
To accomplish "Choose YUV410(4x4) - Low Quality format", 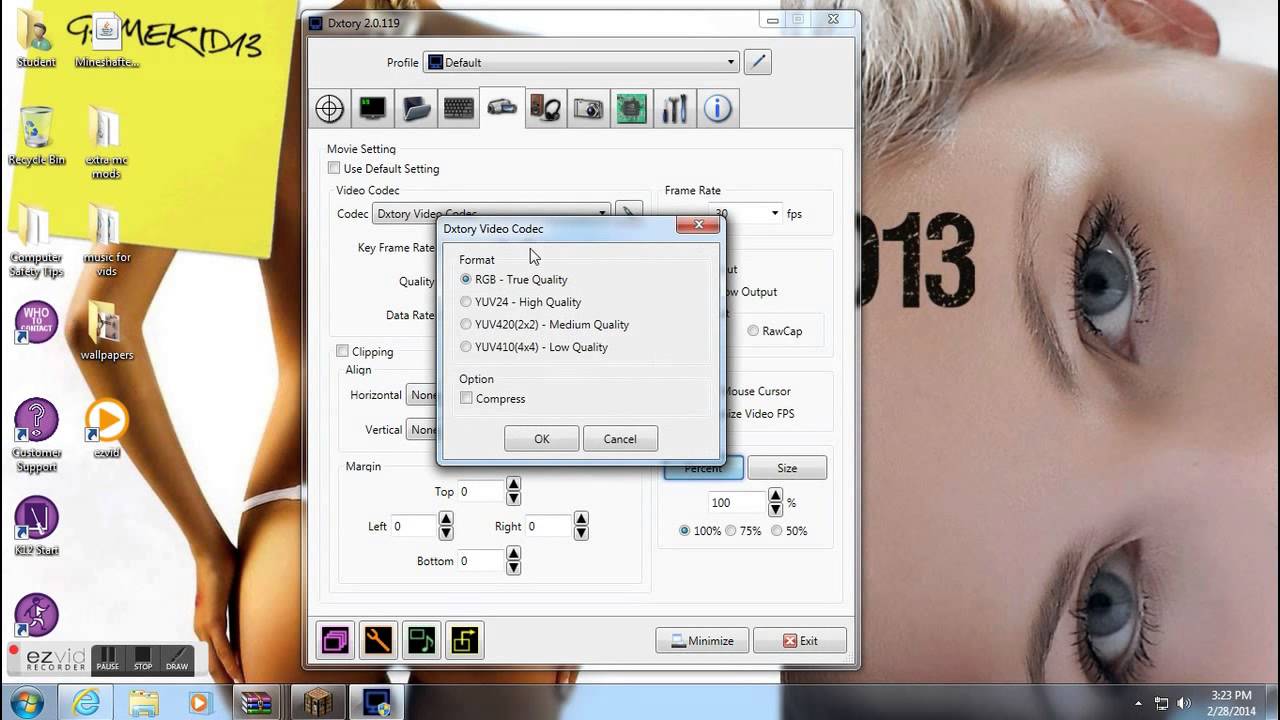I will 534,347.
